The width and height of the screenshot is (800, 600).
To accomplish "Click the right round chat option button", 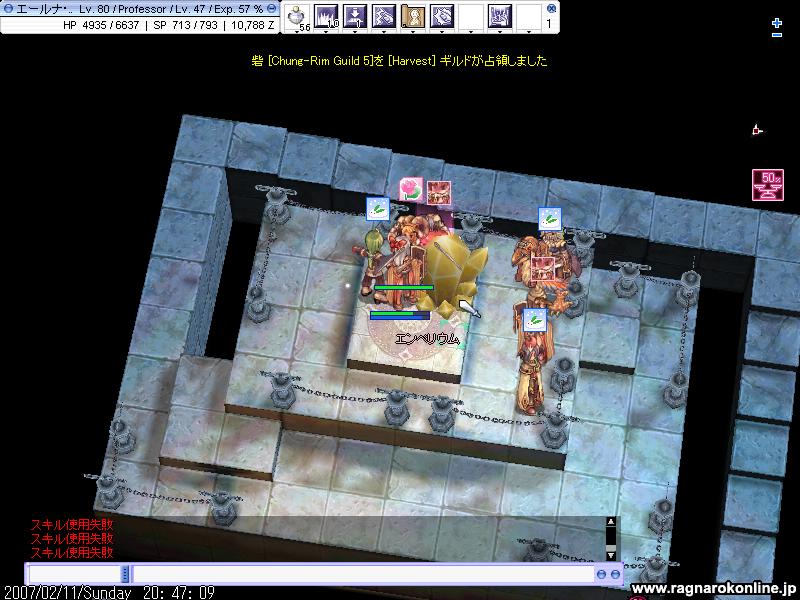I will coord(615,574).
